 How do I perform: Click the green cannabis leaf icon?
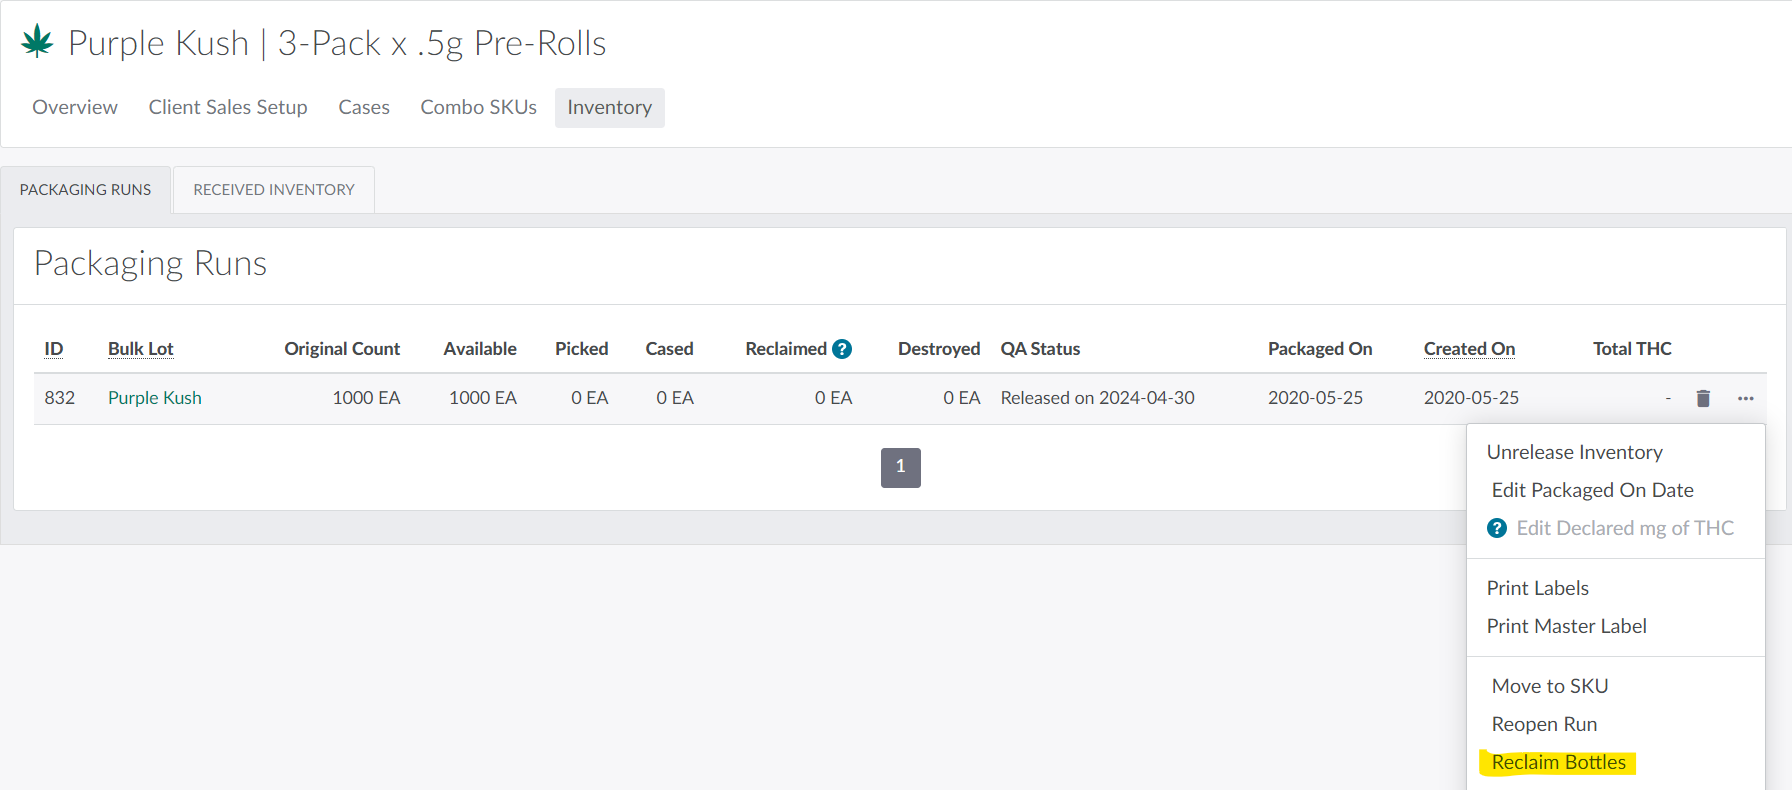(x=37, y=41)
